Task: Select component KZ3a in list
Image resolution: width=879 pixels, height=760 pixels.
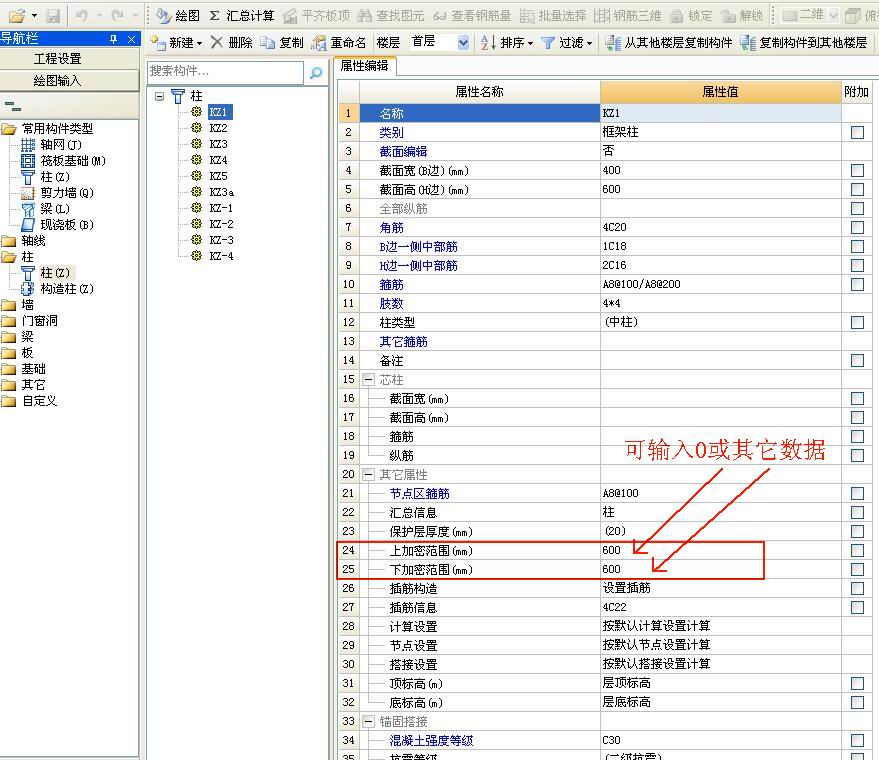Action: (221, 192)
